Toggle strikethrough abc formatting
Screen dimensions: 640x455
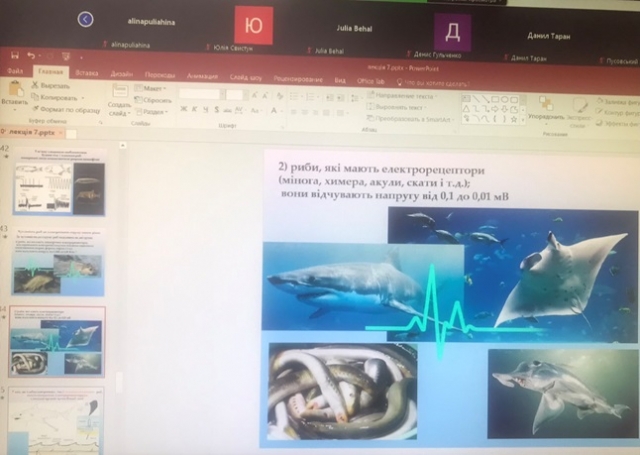[x=227, y=110]
